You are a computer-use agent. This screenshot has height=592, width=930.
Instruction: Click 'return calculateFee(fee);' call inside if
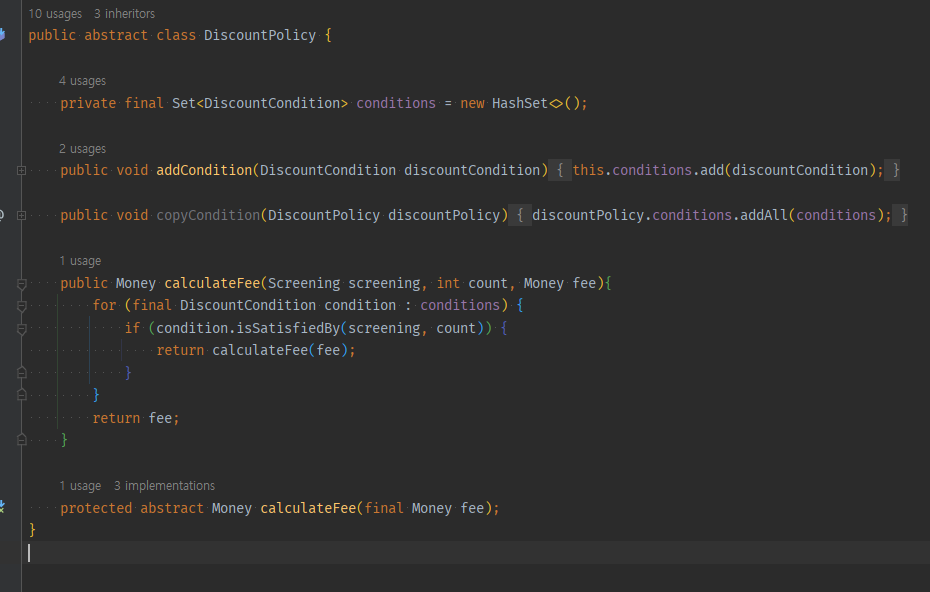click(x=256, y=351)
